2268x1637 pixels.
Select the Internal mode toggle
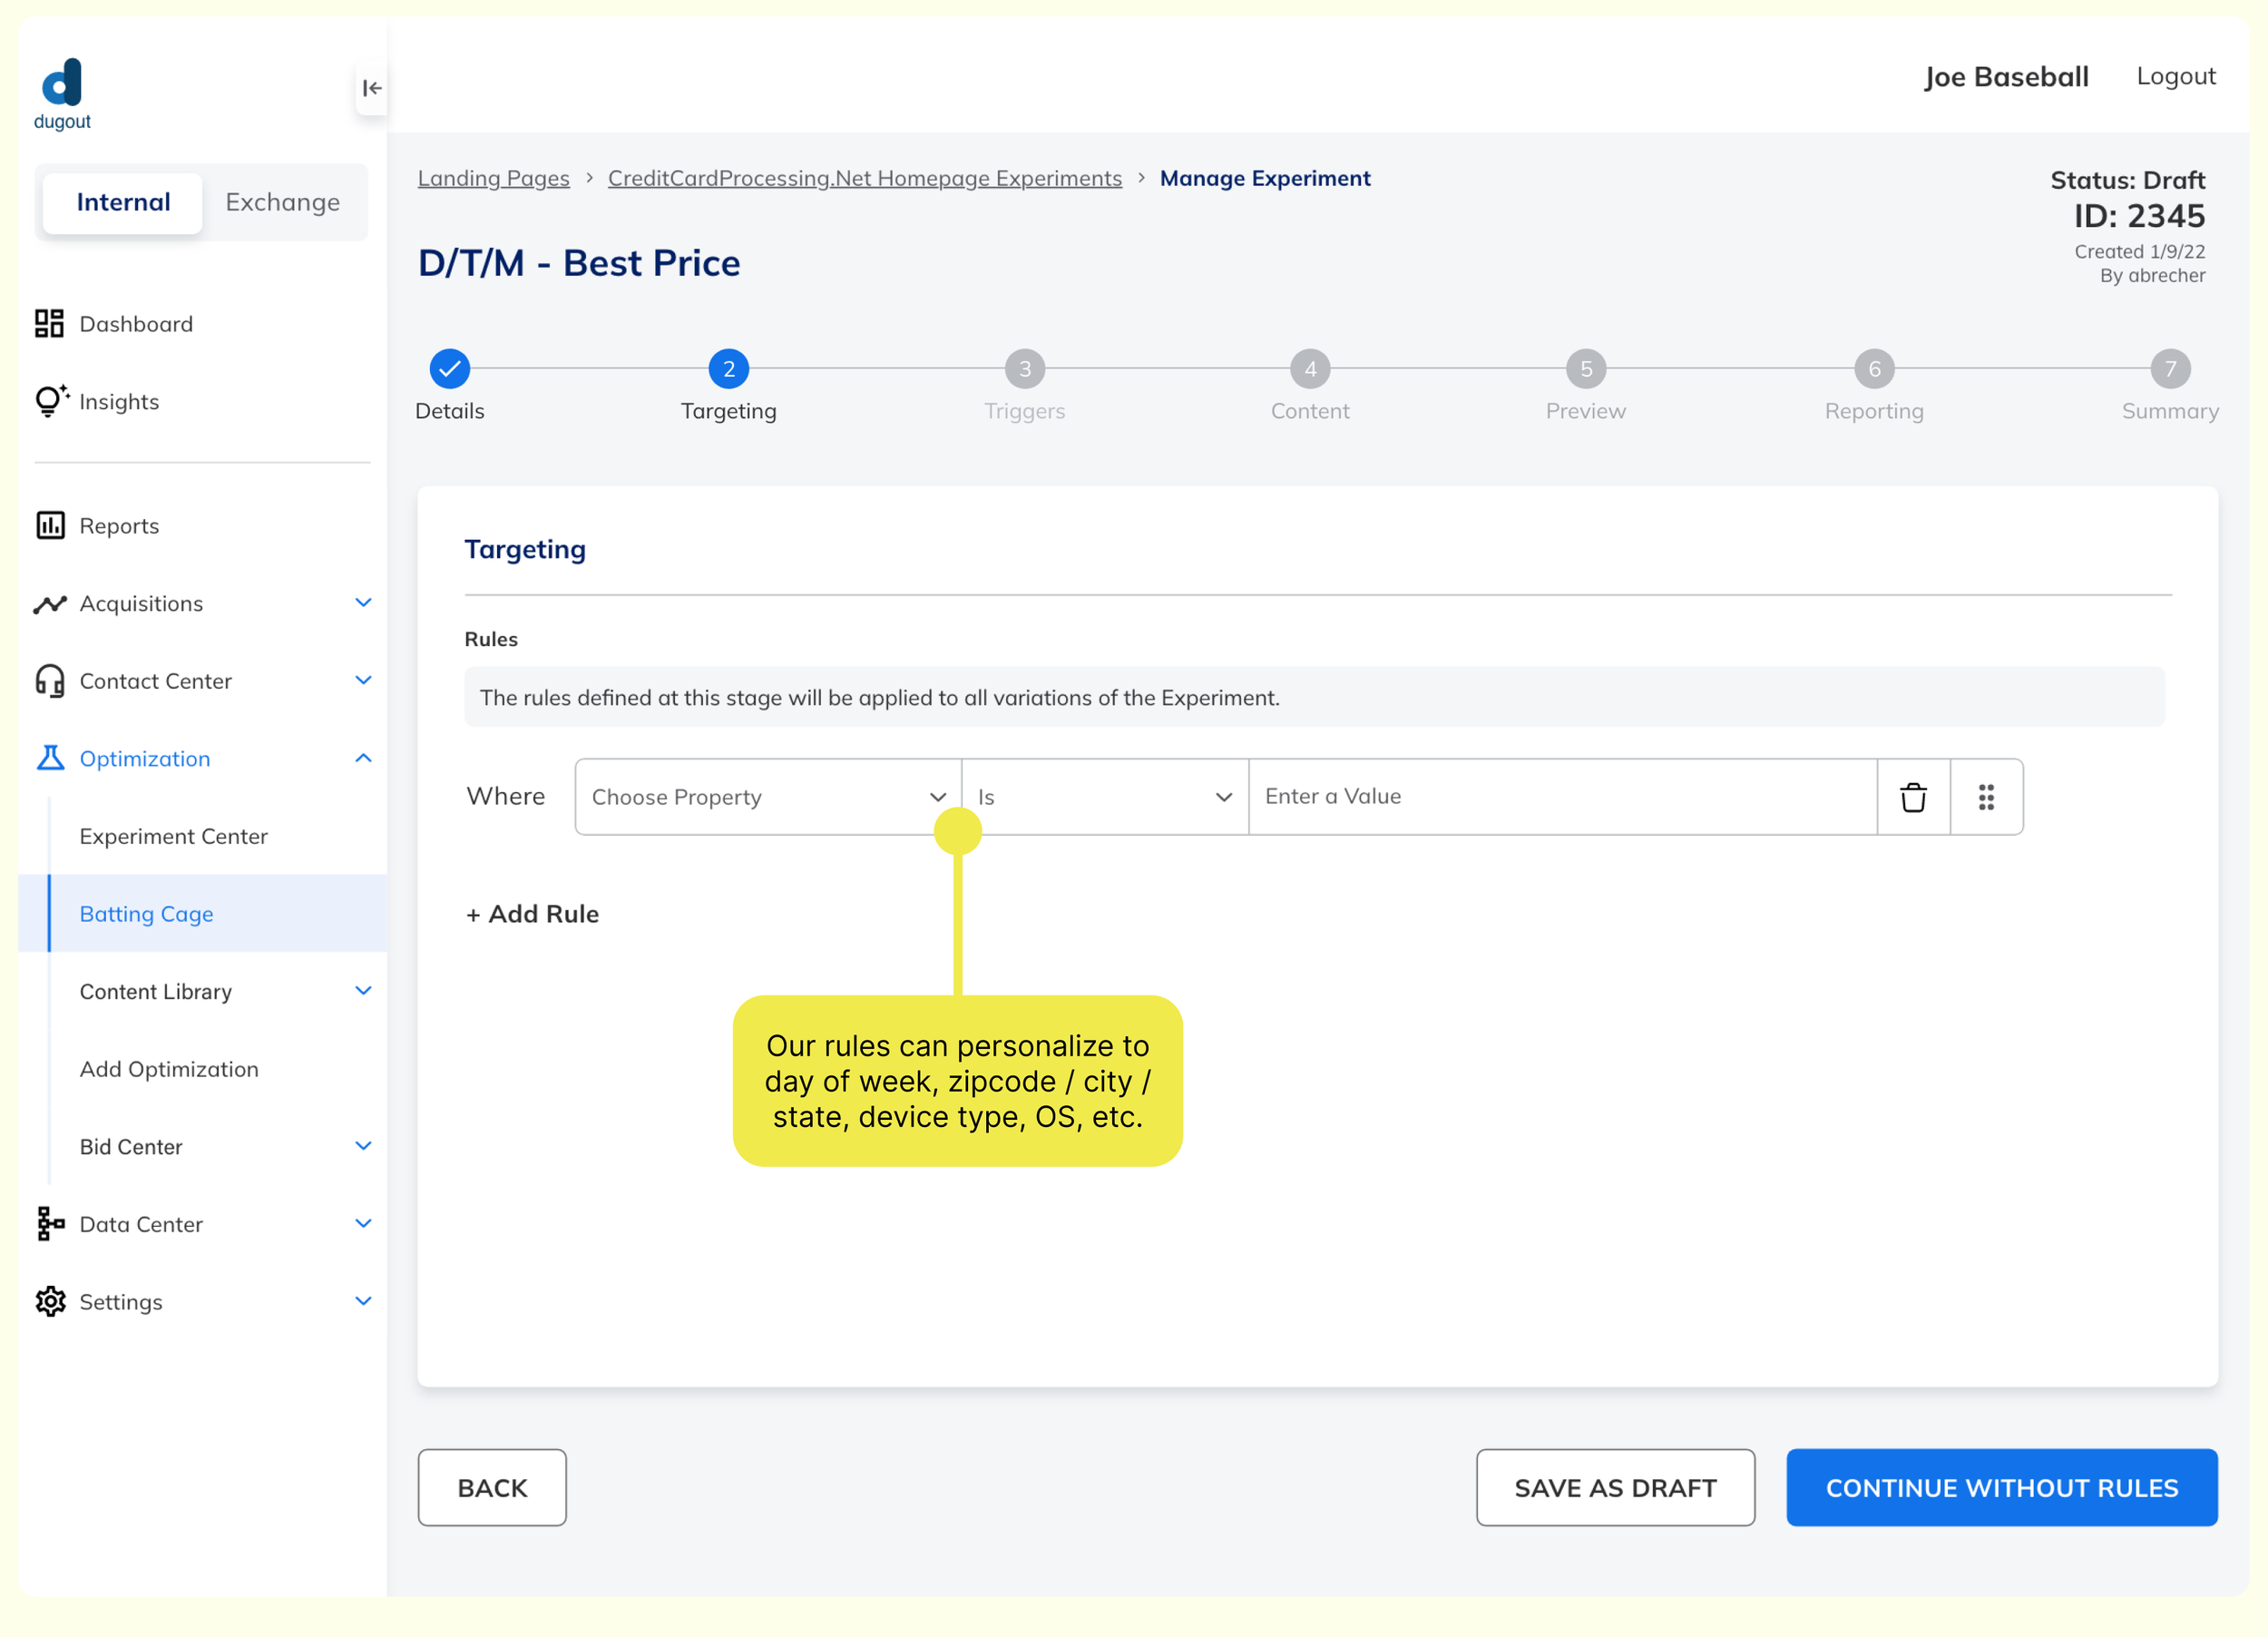pyautogui.click(x=123, y=202)
